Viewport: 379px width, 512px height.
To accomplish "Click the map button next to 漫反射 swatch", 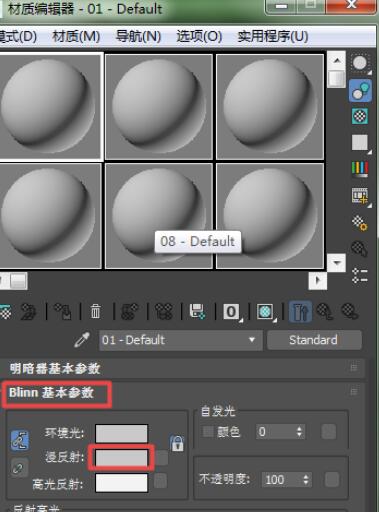I will coord(162,458).
